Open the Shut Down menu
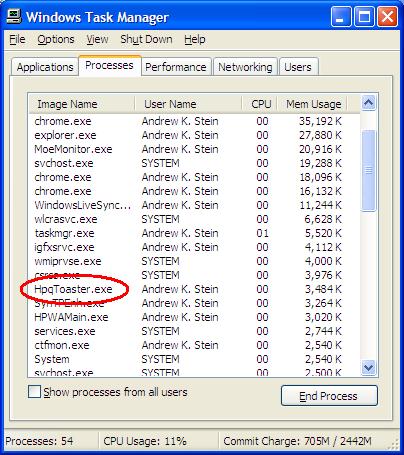 pyautogui.click(x=146, y=39)
